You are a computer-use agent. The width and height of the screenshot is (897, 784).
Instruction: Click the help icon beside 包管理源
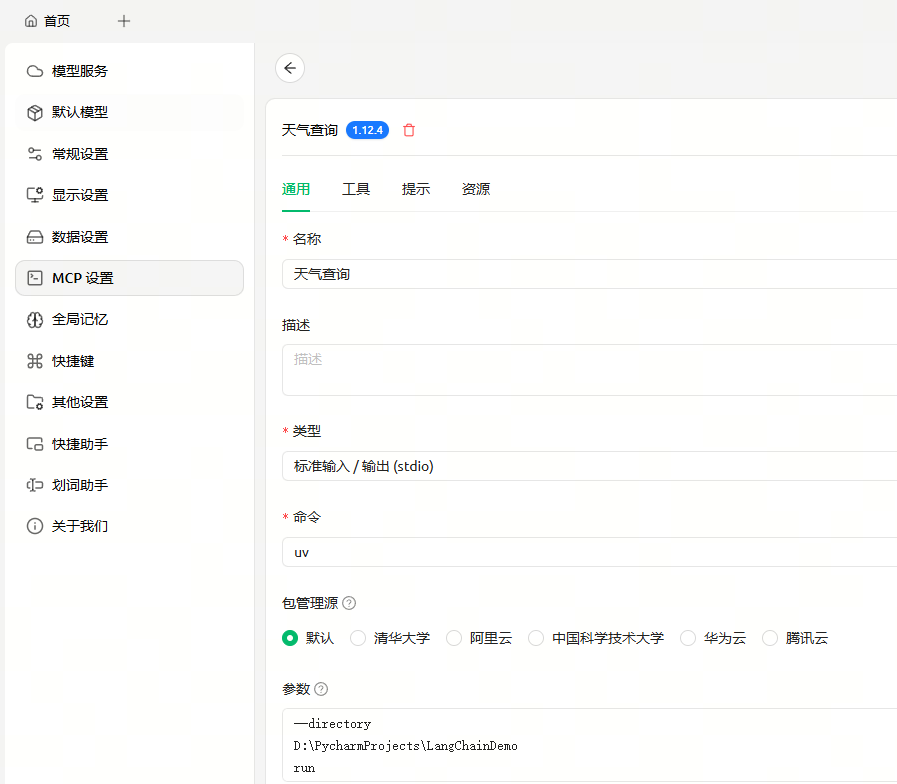[349, 603]
